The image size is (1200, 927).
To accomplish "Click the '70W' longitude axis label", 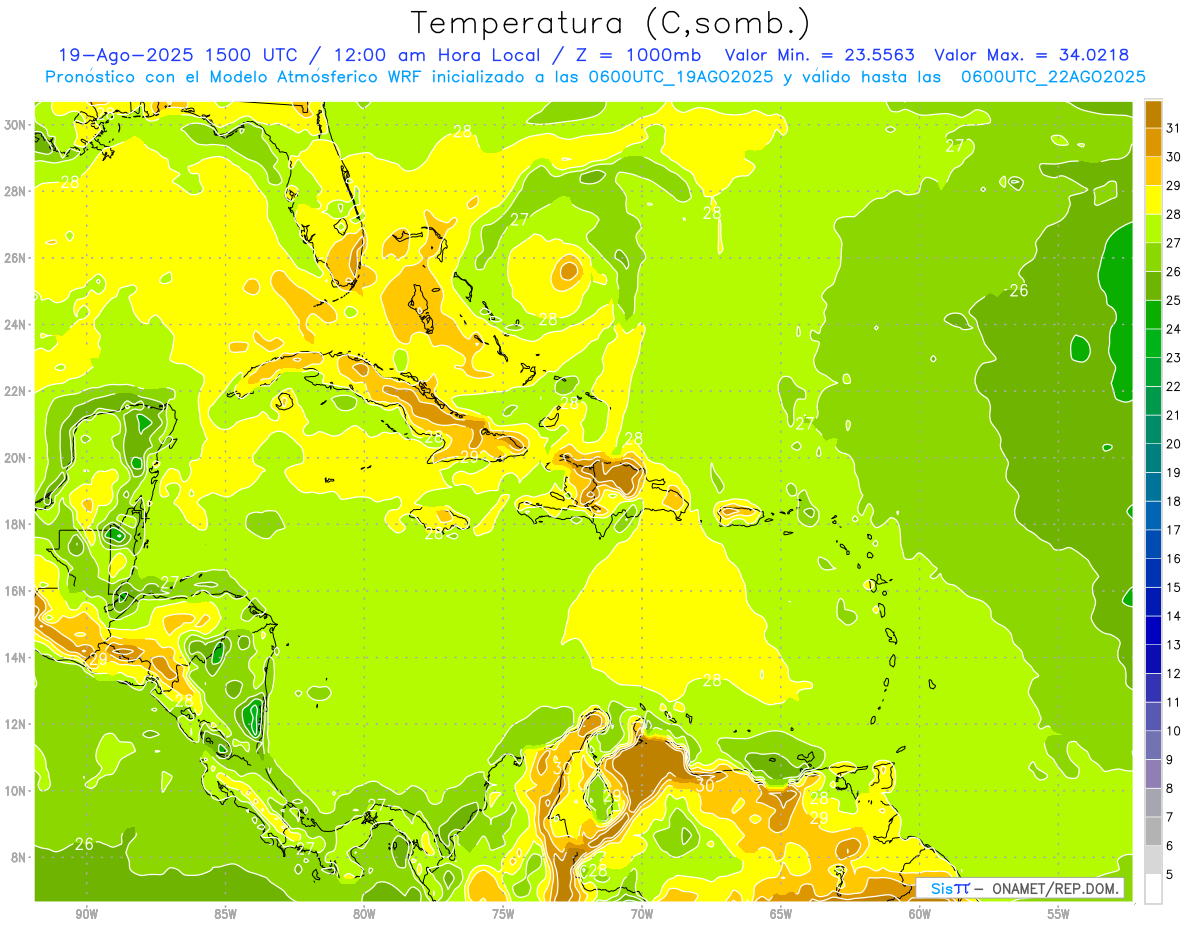I will [642, 914].
